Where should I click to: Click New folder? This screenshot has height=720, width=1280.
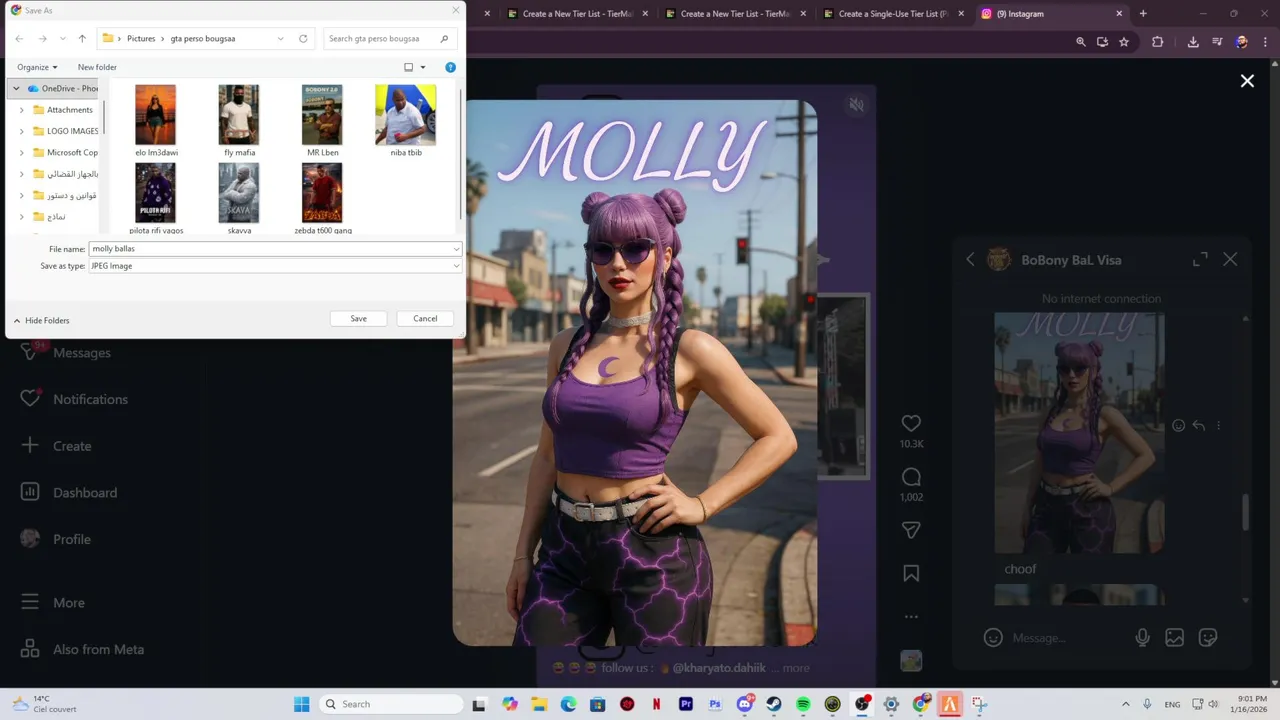pyautogui.click(x=97, y=67)
